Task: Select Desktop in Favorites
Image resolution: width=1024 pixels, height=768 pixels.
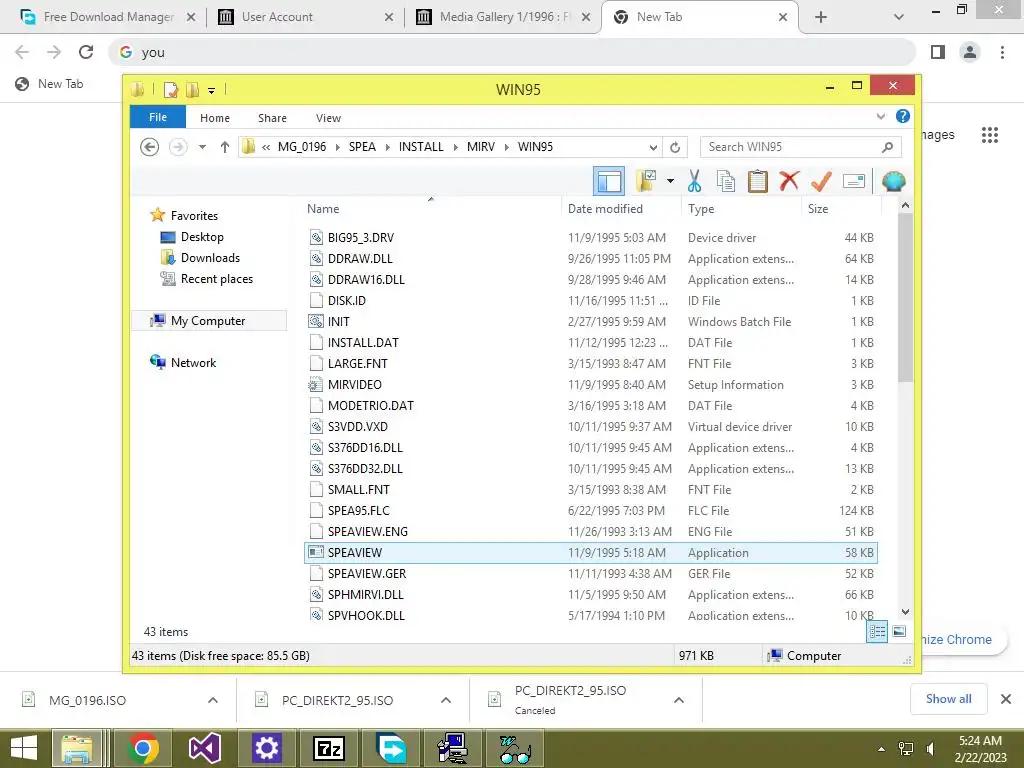Action: 202,237
